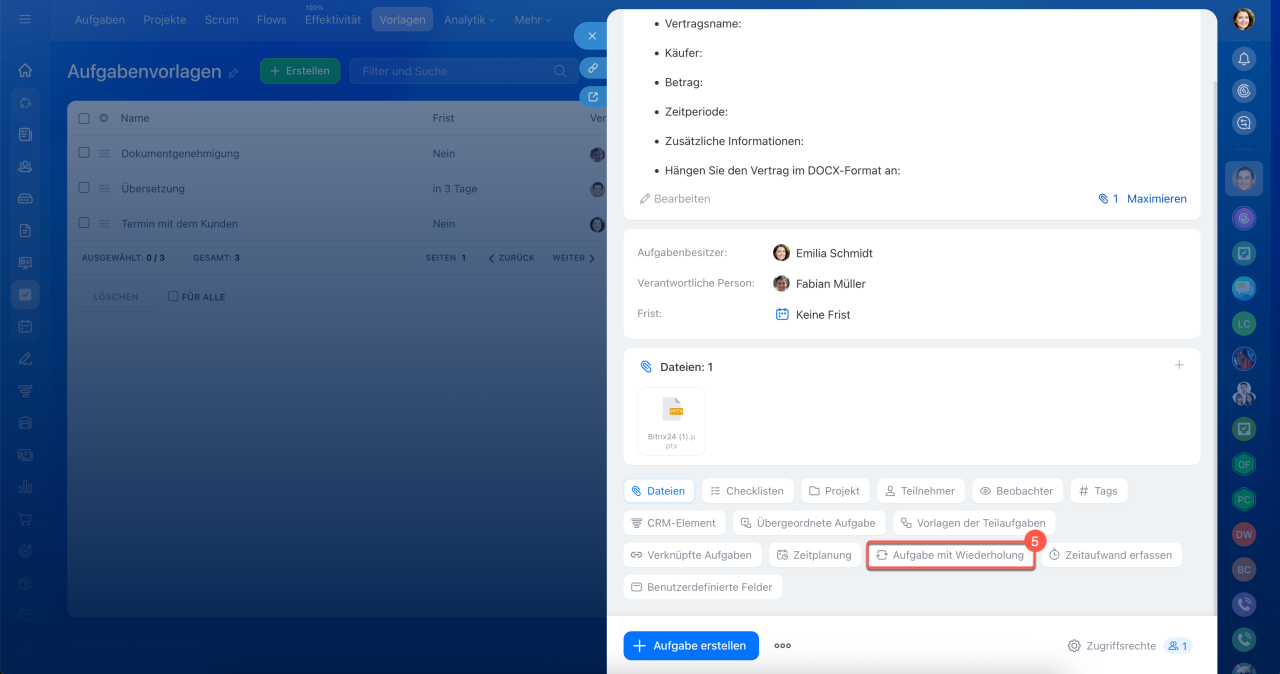Click the three dots more options button
Viewport: 1280px width, 674px height.
pos(783,646)
